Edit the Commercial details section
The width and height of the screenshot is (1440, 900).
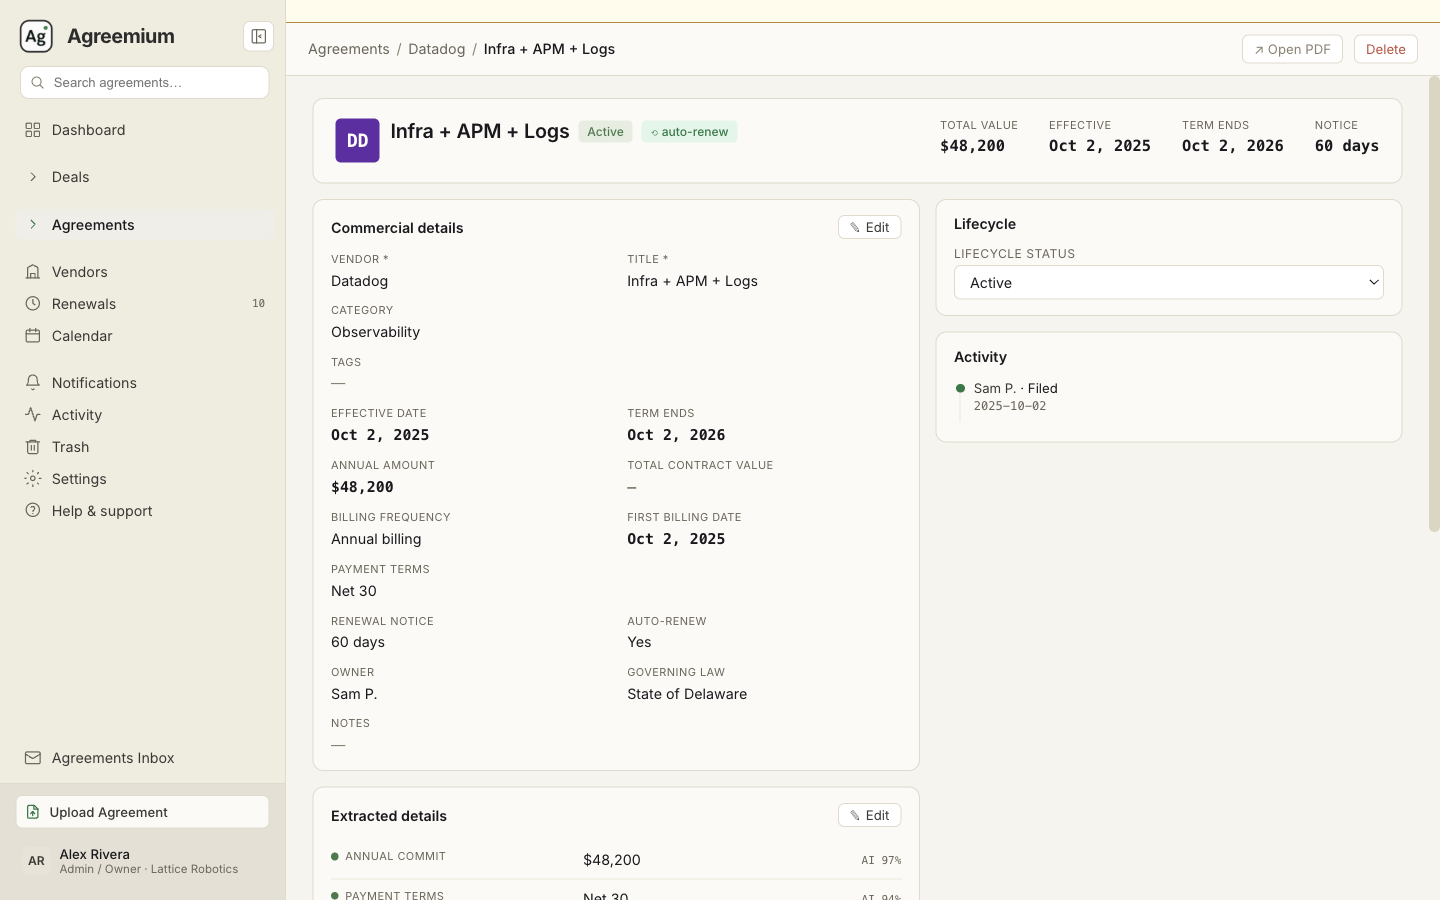pos(869,228)
